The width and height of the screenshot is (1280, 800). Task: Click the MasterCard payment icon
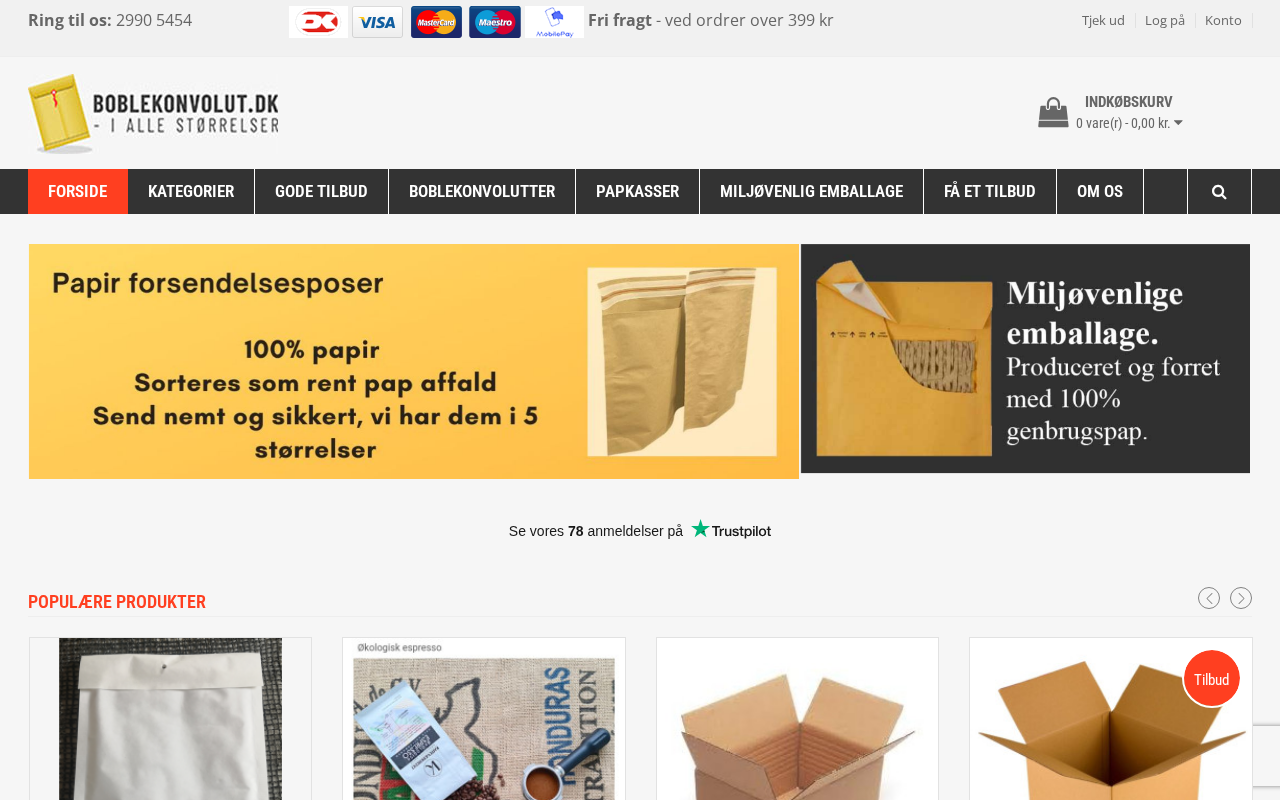[x=436, y=22]
